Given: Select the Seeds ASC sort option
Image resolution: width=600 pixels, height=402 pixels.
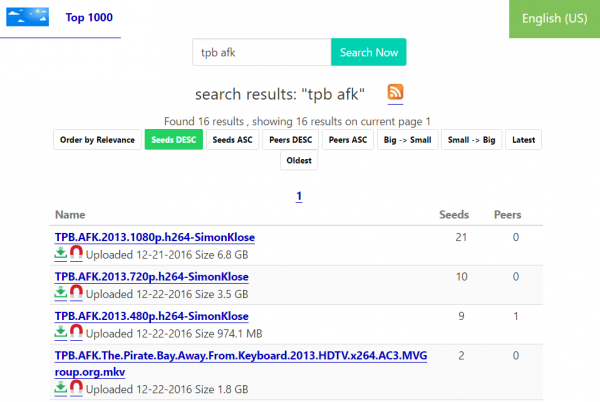Looking at the screenshot, I should click(232, 140).
